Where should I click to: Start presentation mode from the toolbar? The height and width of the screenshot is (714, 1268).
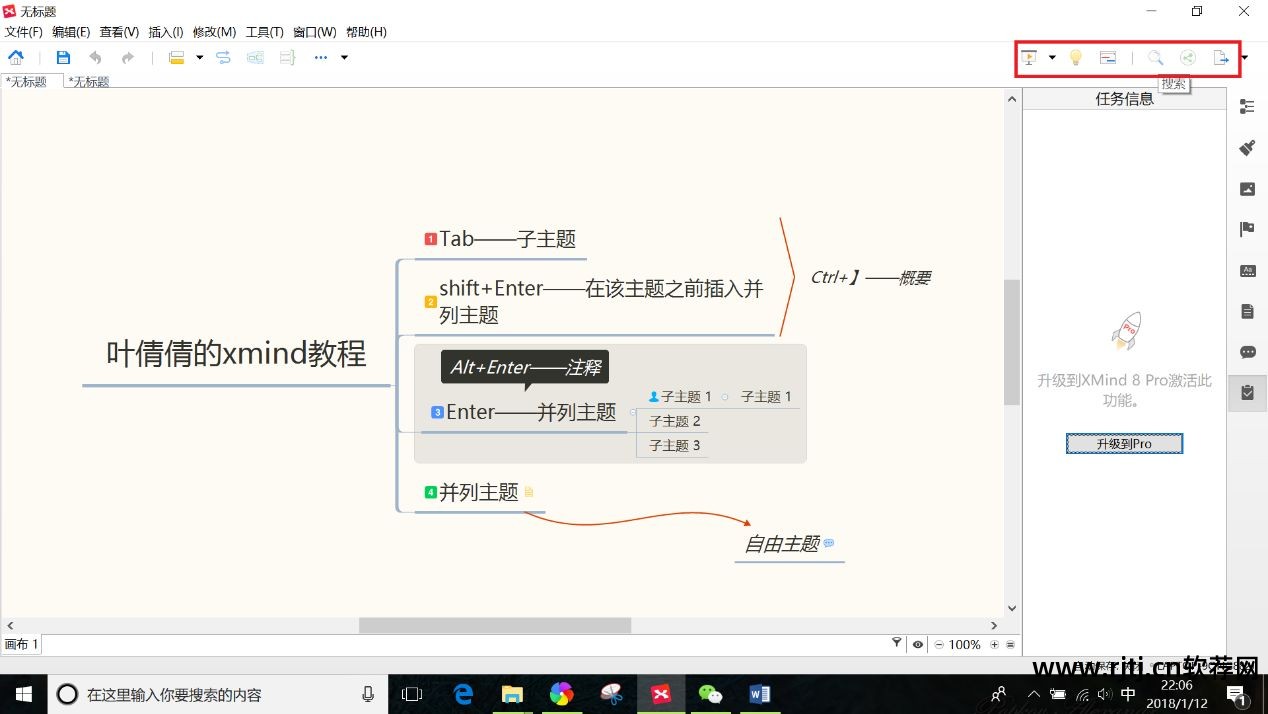point(1029,58)
